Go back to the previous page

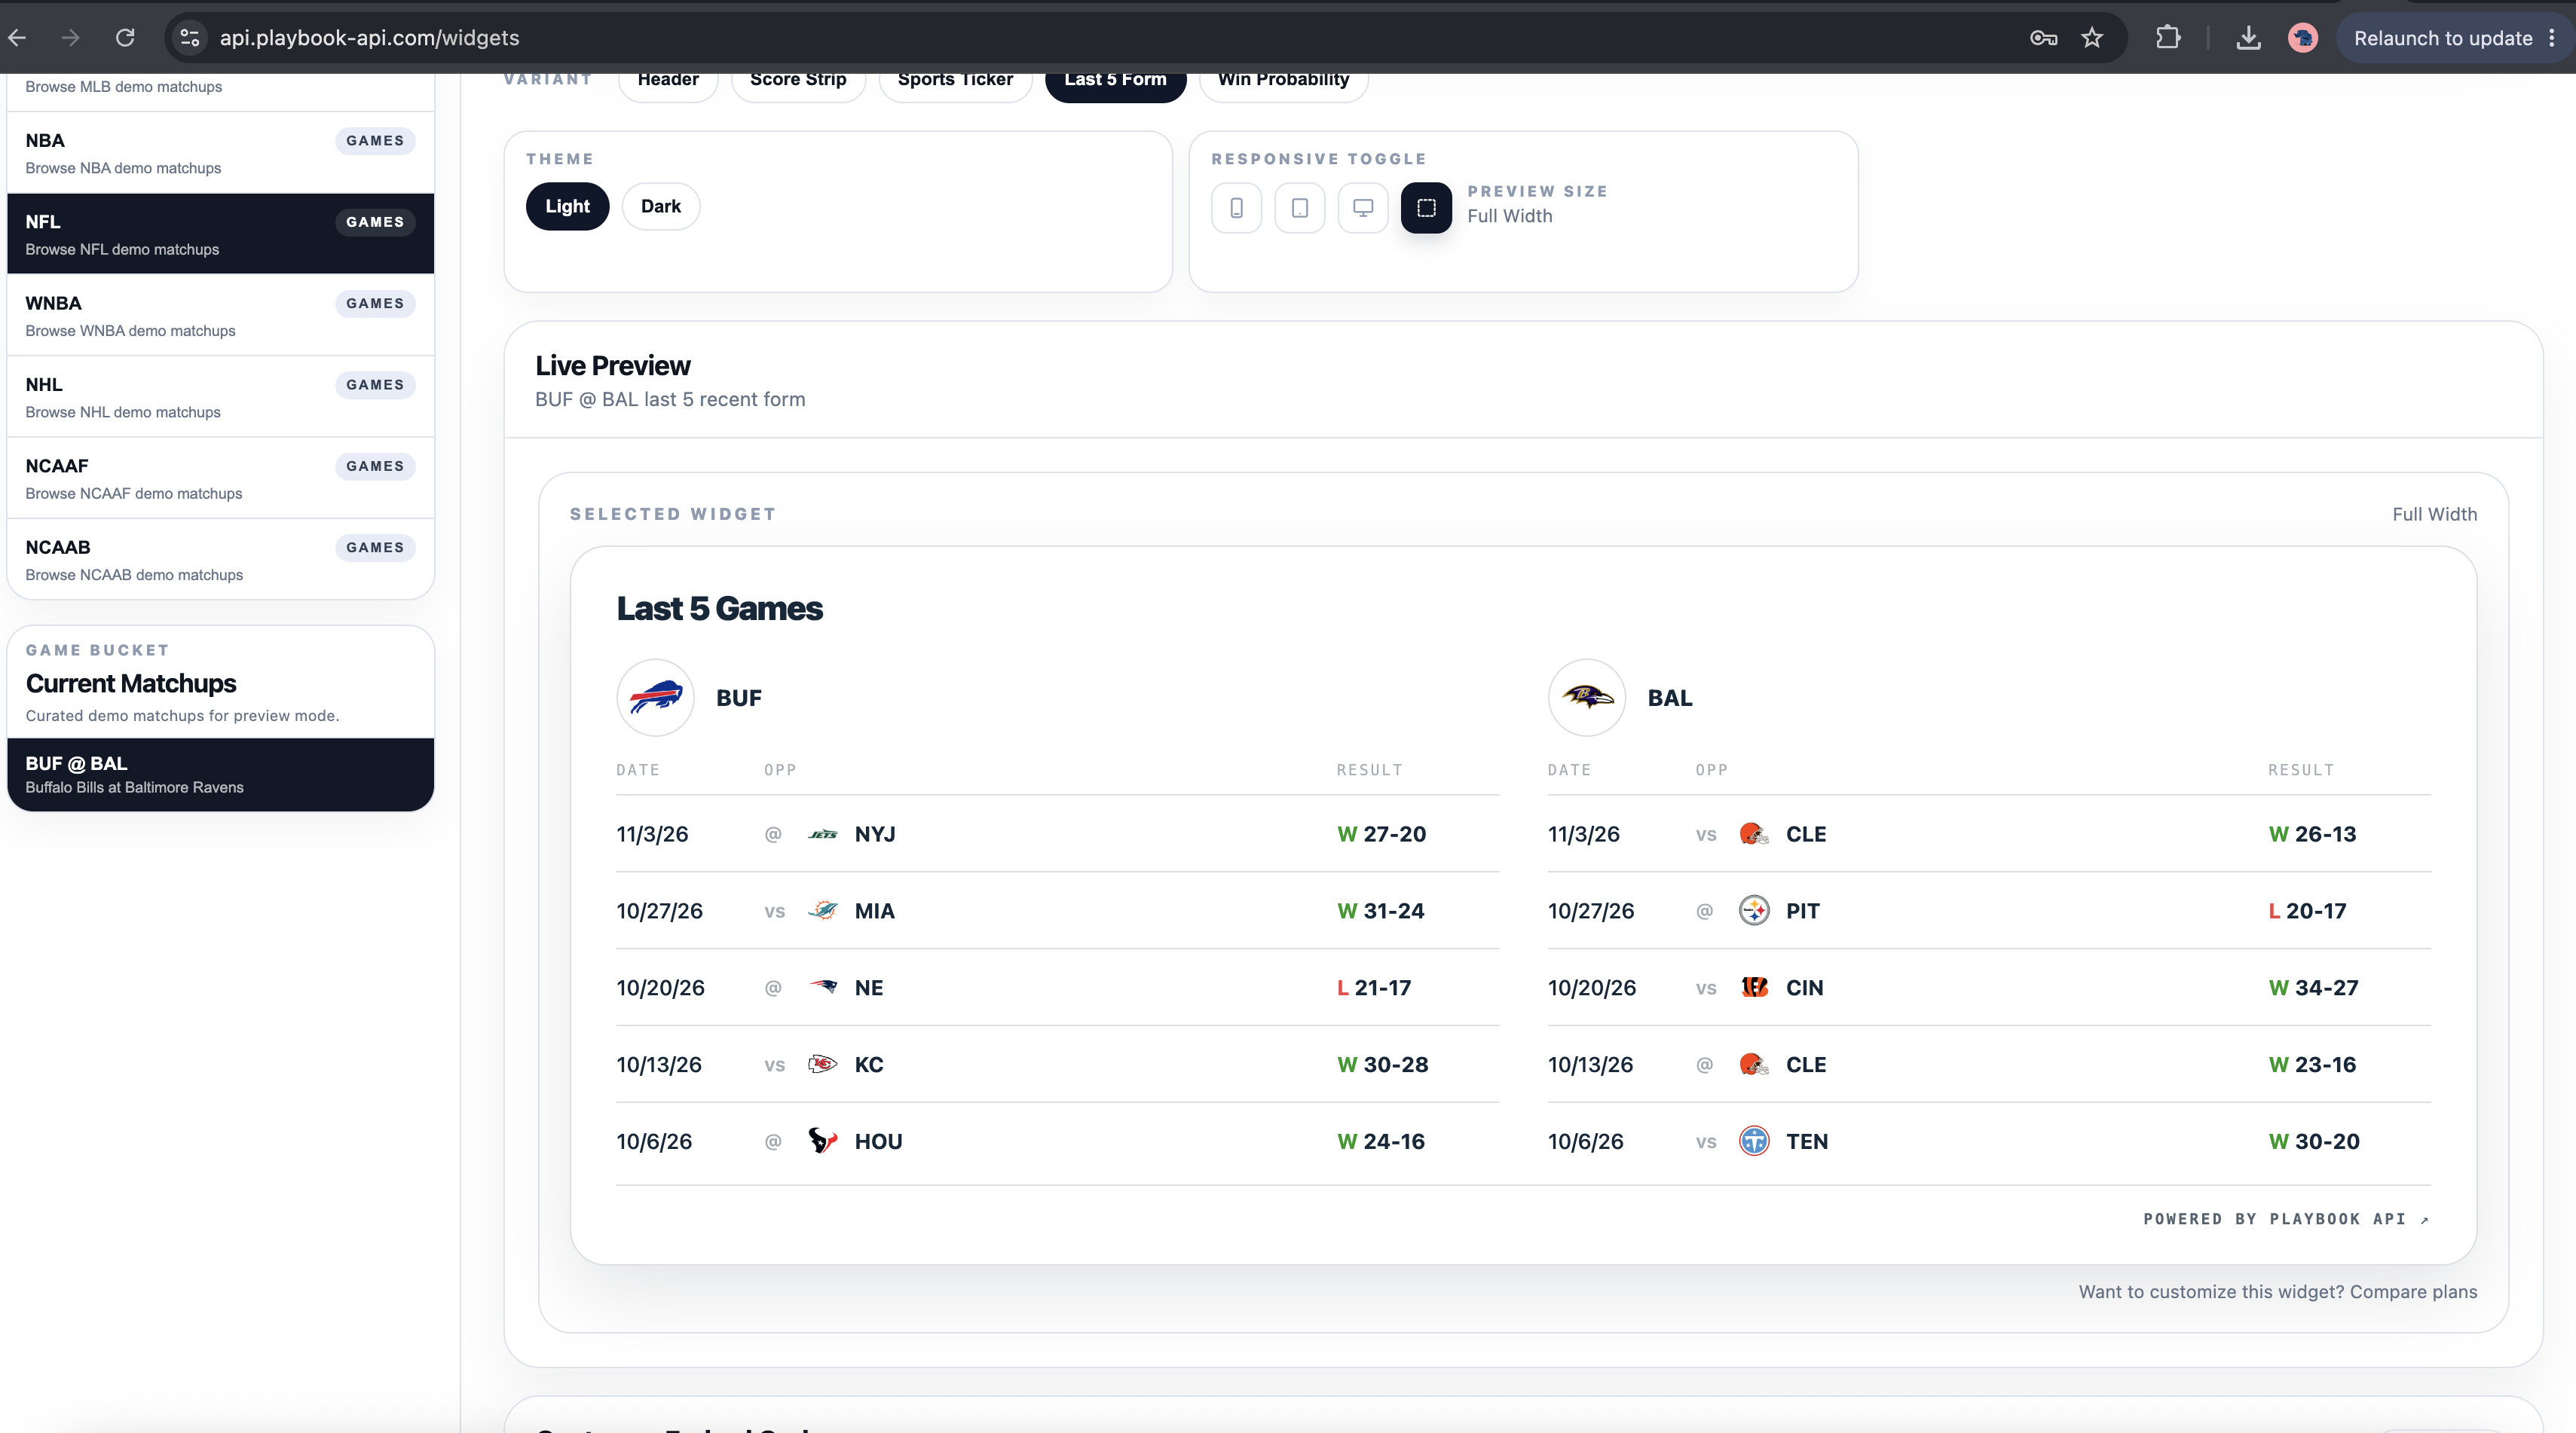pyautogui.click(x=17, y=38)
